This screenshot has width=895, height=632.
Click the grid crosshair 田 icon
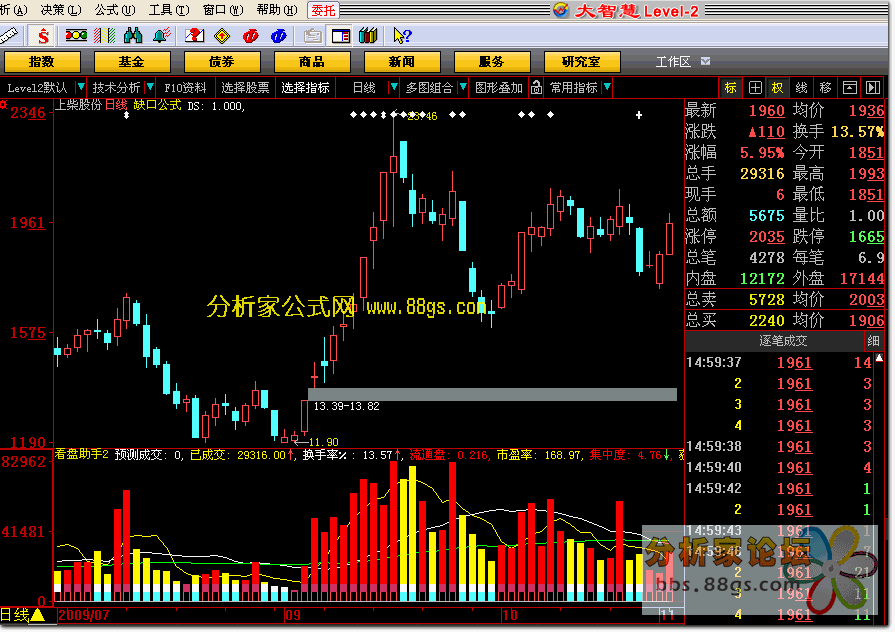click(x=755, y=87)
